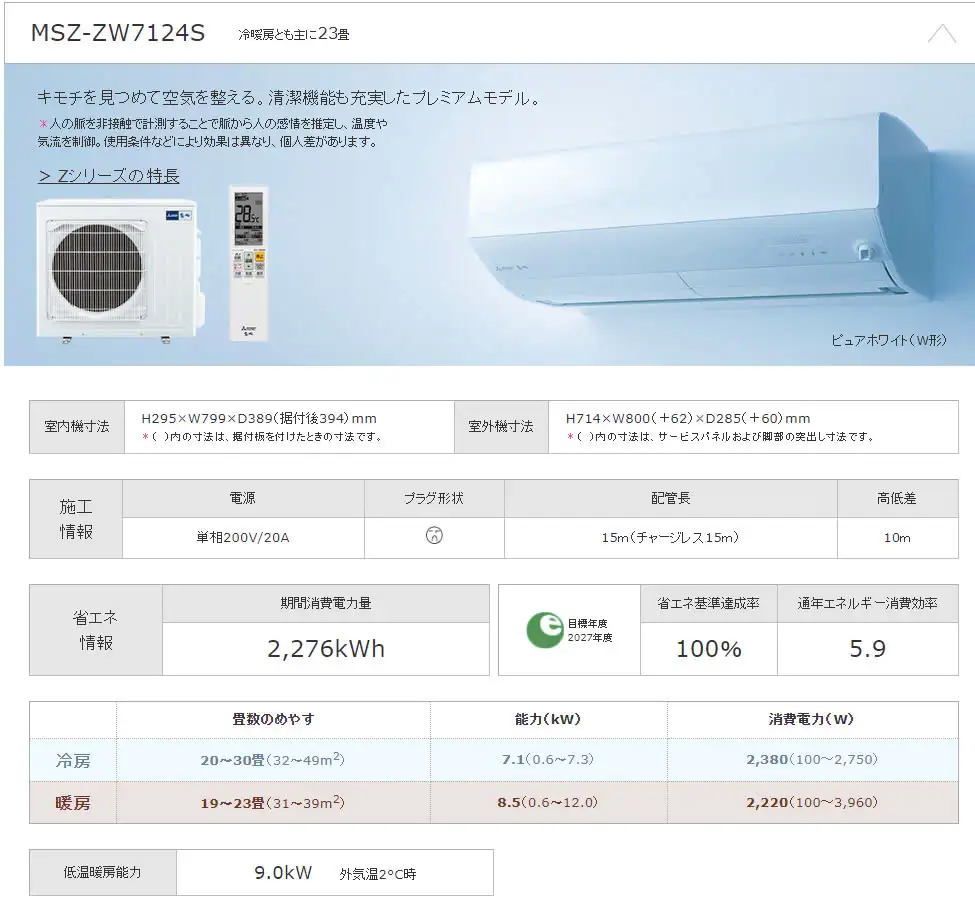Click the 施工情報 header cell
The height and width of the screenshot is (903, 975).
click(x=76, y=519)
